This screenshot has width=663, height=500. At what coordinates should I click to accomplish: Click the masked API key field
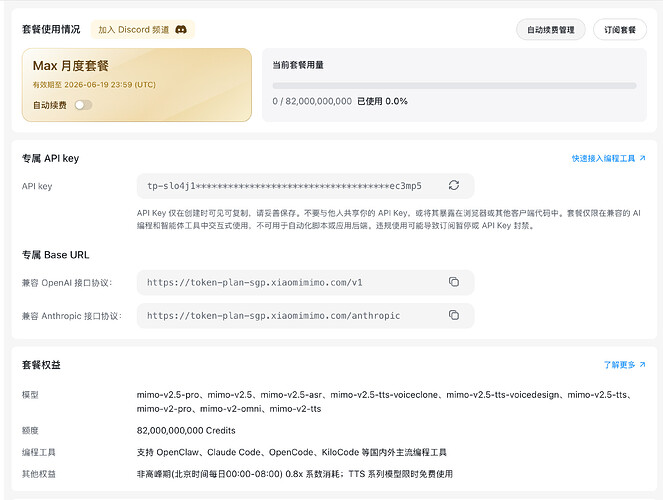305,186
